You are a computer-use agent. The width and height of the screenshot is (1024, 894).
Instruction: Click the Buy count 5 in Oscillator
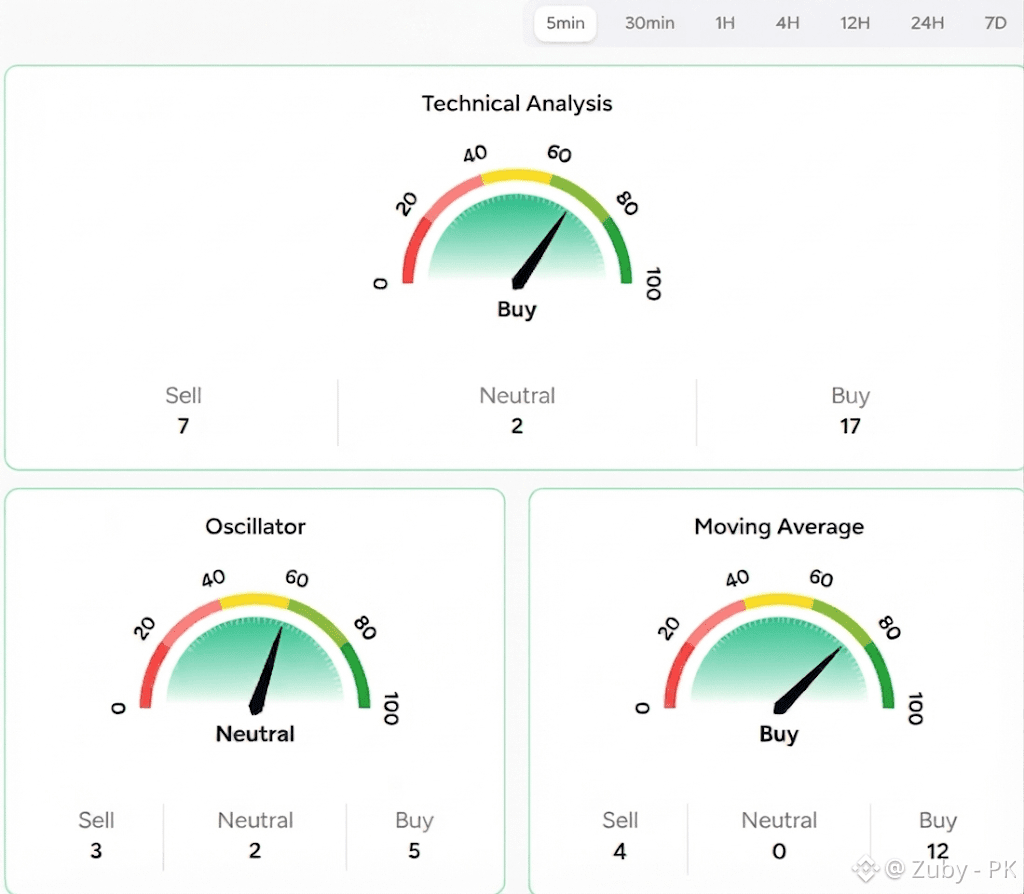pyautogui.click(x=414, y=851)
